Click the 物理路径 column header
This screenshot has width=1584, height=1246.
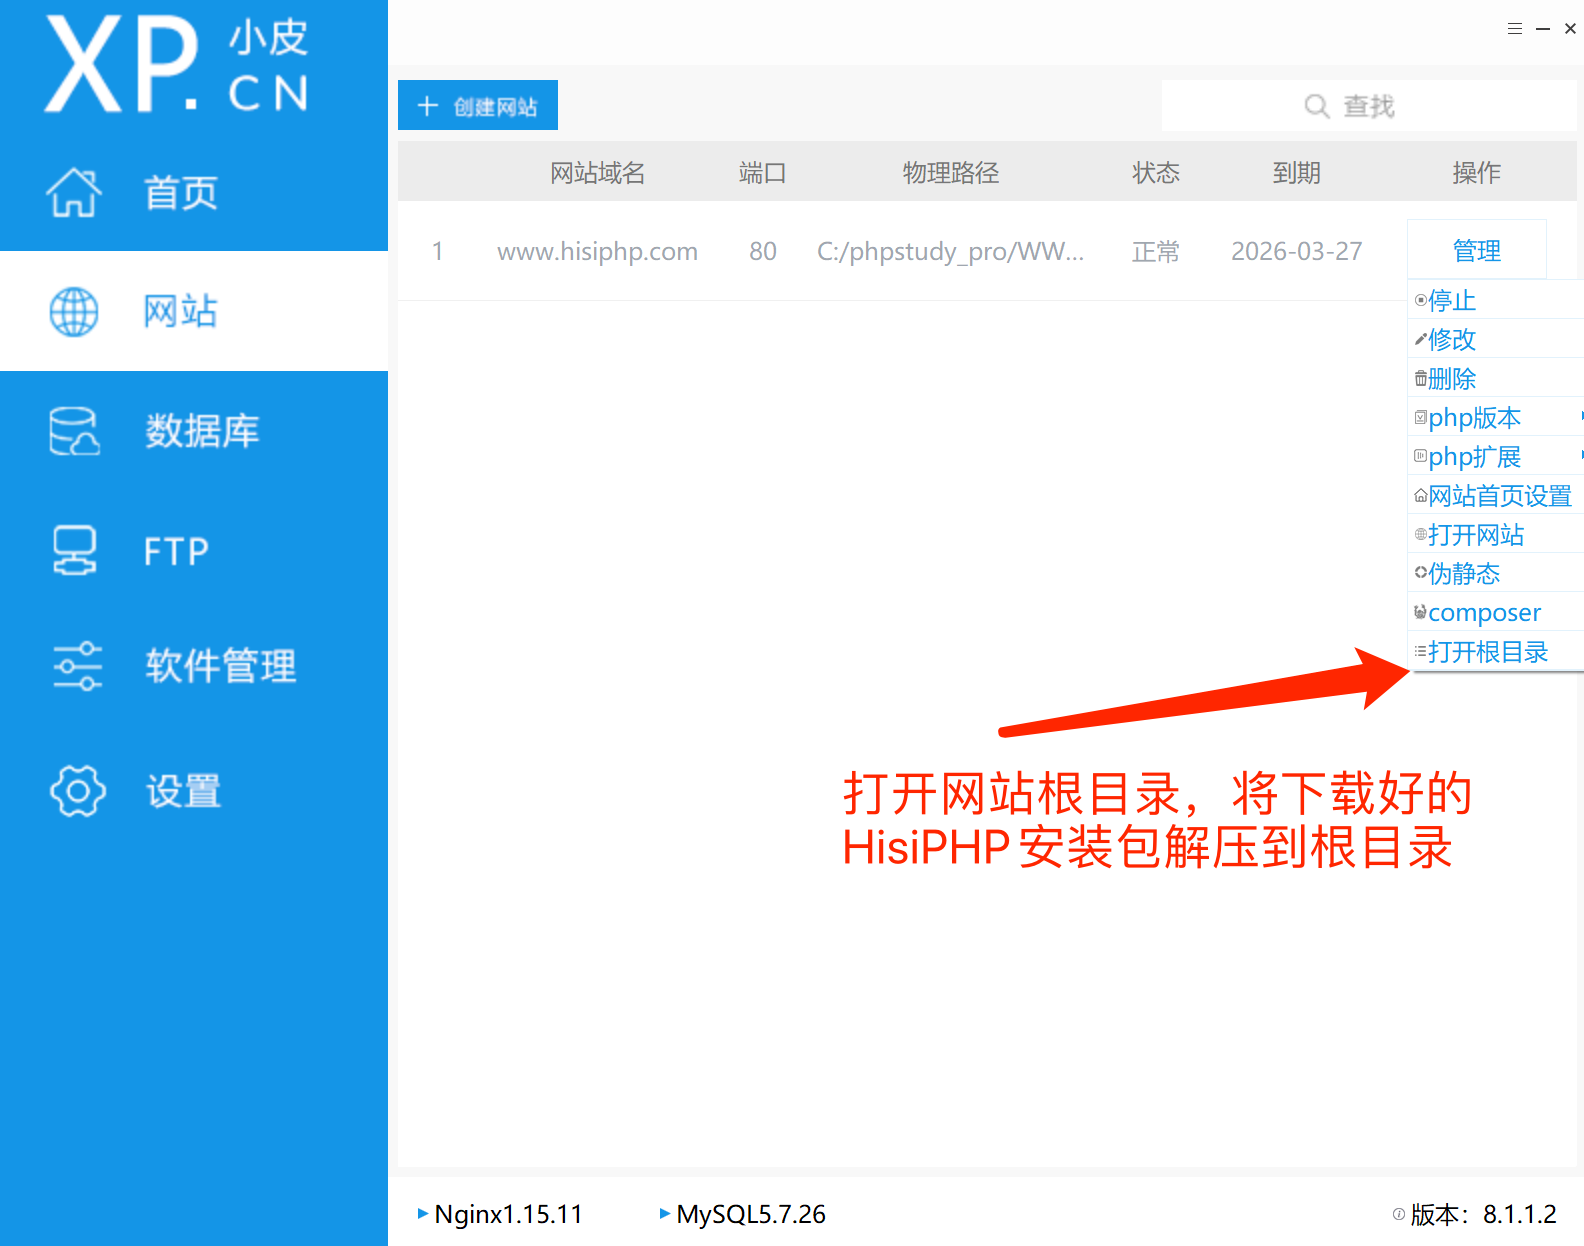951,172
